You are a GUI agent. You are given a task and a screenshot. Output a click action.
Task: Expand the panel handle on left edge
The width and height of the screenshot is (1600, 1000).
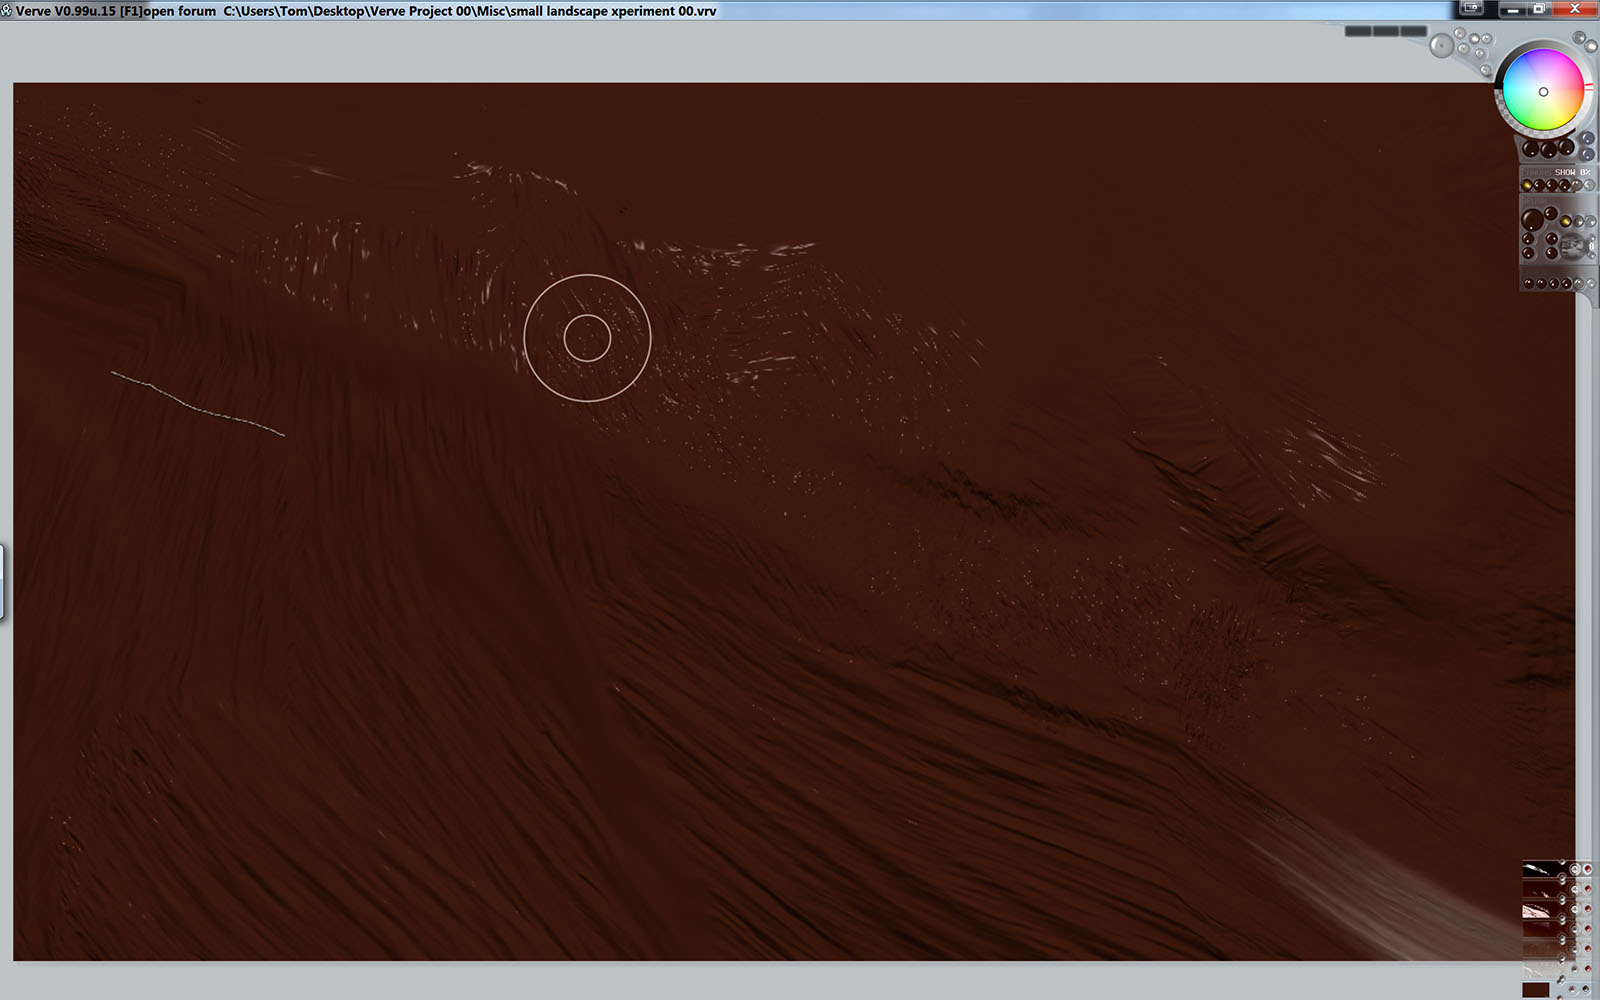pyautogui.click(x=2, y=581)
